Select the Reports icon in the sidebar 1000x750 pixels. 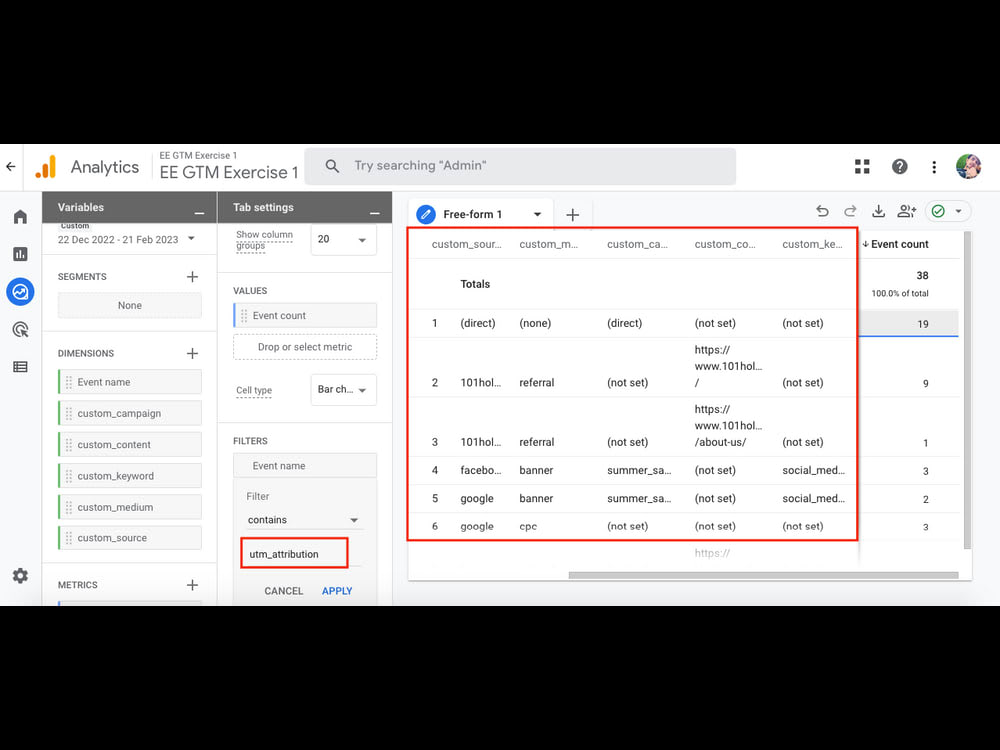[20, 254]
